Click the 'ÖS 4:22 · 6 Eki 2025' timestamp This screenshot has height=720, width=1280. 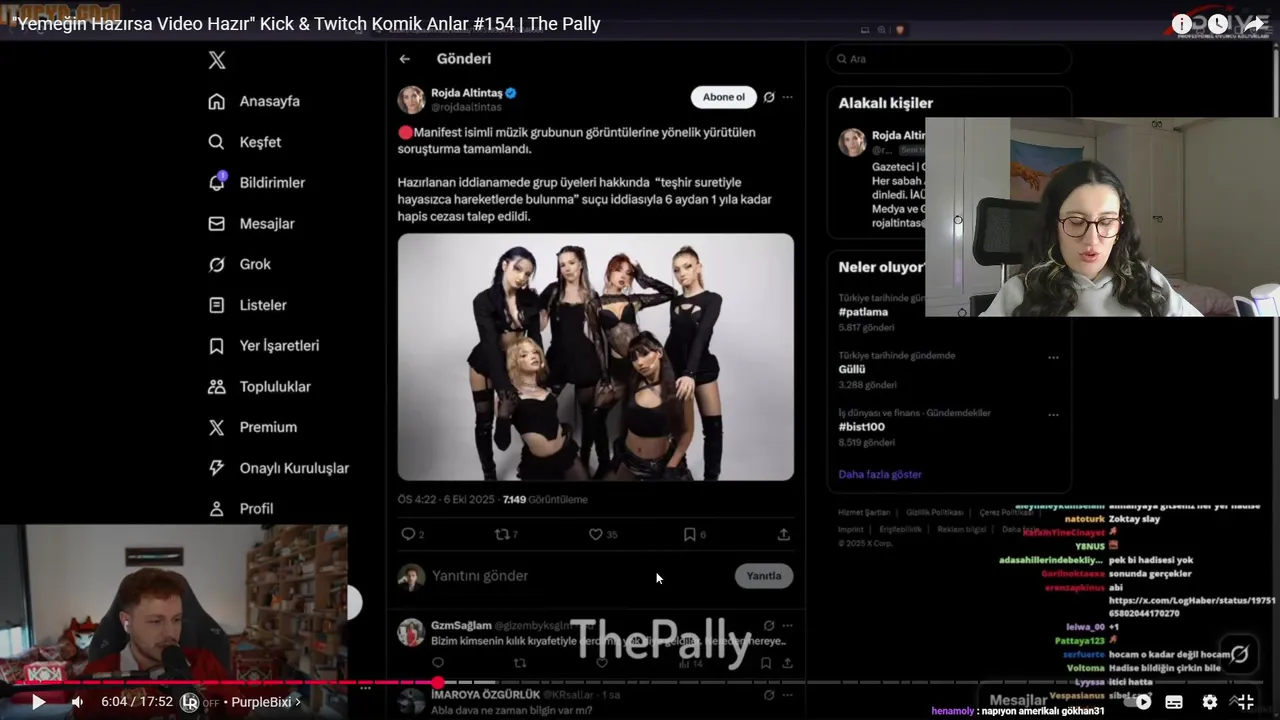(x=447, y=499)
